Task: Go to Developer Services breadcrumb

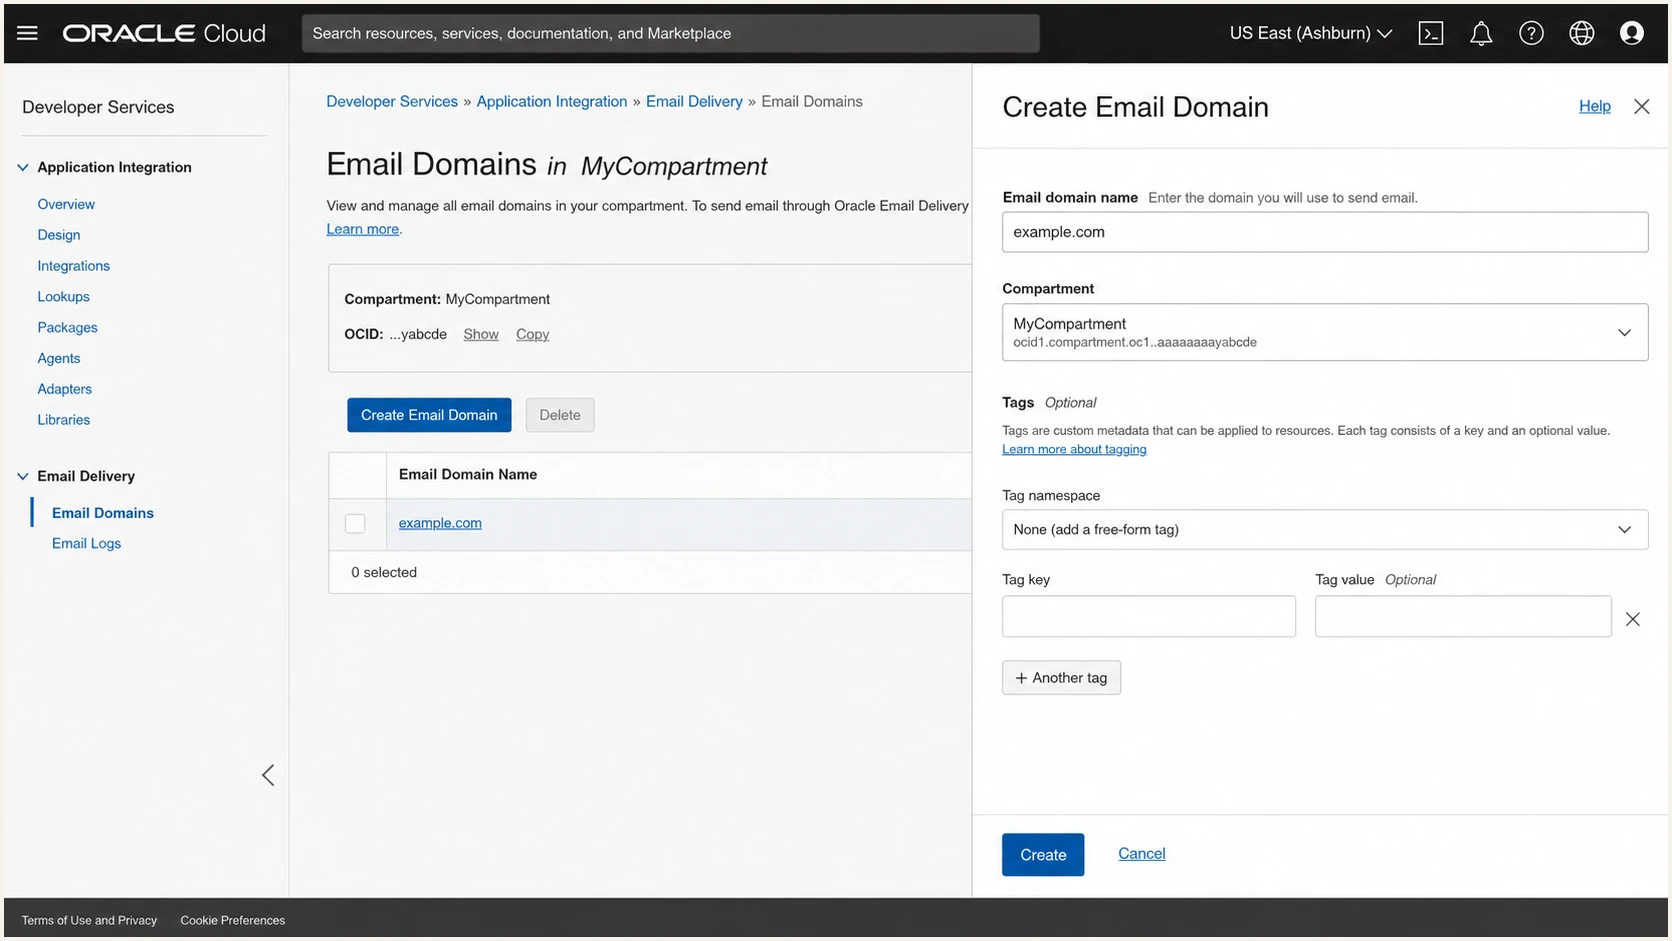Action: tap(392, 101)
